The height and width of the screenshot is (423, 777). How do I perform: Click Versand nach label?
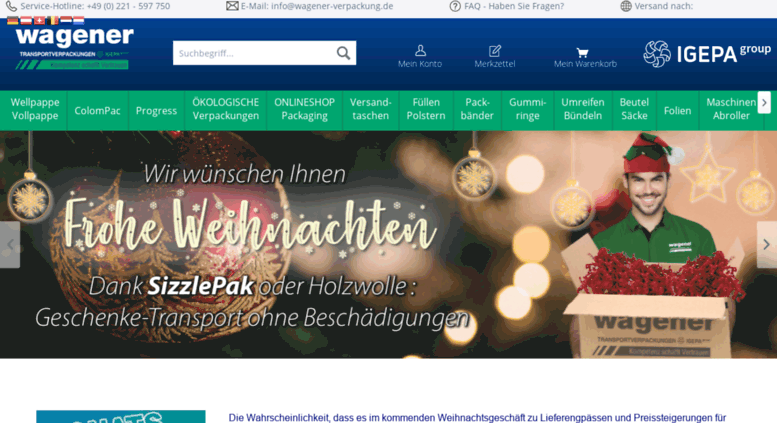tap(664, 6)
